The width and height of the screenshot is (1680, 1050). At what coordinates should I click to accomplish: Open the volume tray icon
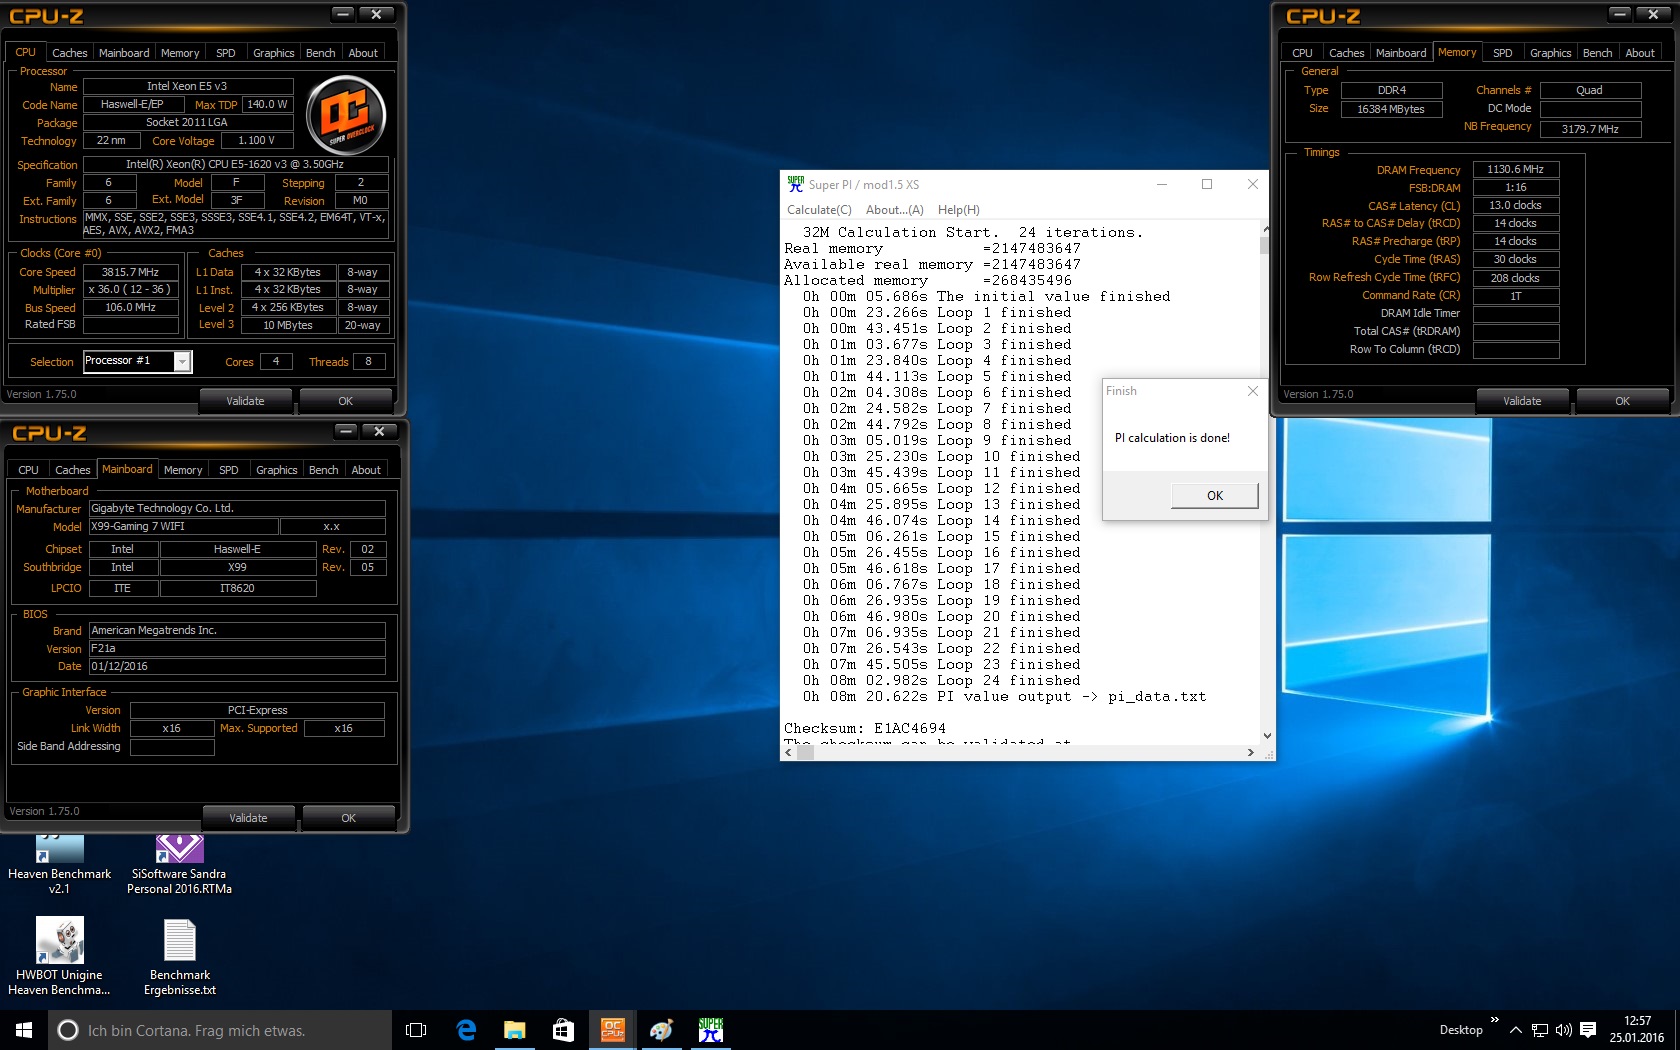[1564, 1030]
